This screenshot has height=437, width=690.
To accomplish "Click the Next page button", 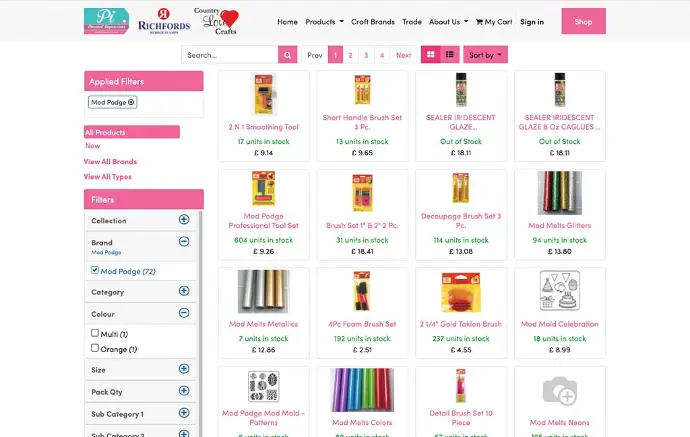I will tap(404, 55).
